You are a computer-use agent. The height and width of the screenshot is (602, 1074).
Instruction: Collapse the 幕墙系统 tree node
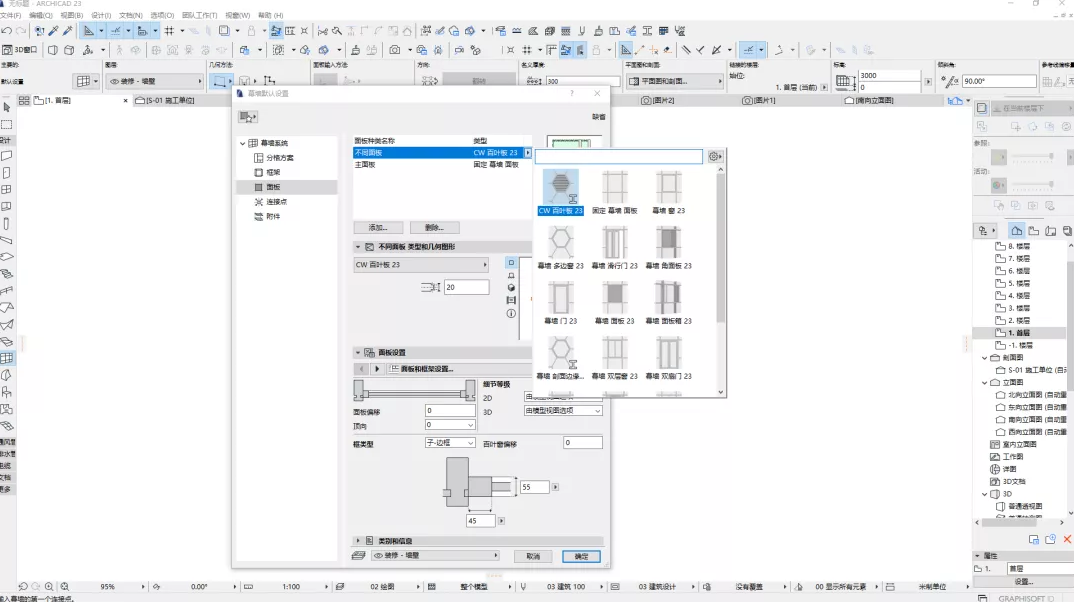[x=242, y=143]
